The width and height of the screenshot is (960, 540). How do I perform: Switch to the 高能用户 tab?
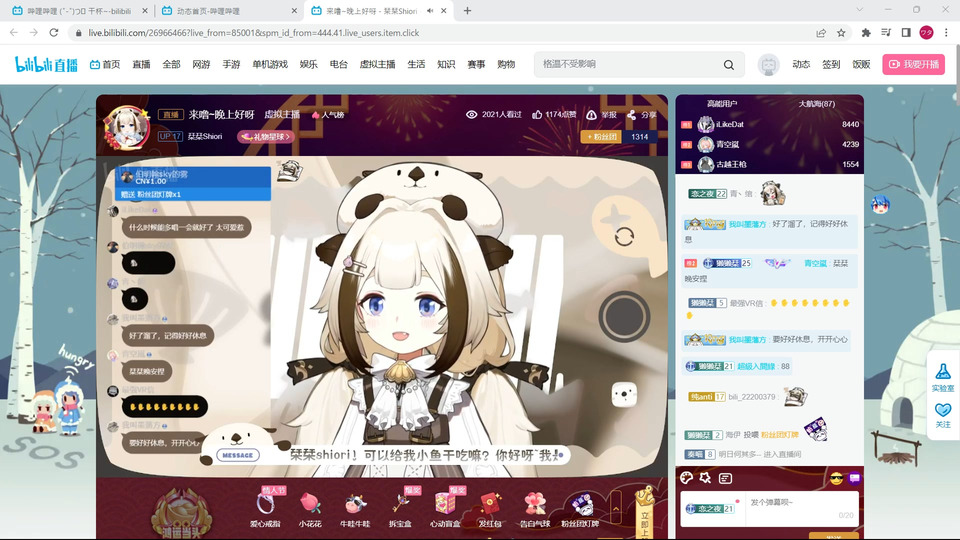tap(722, 104)
